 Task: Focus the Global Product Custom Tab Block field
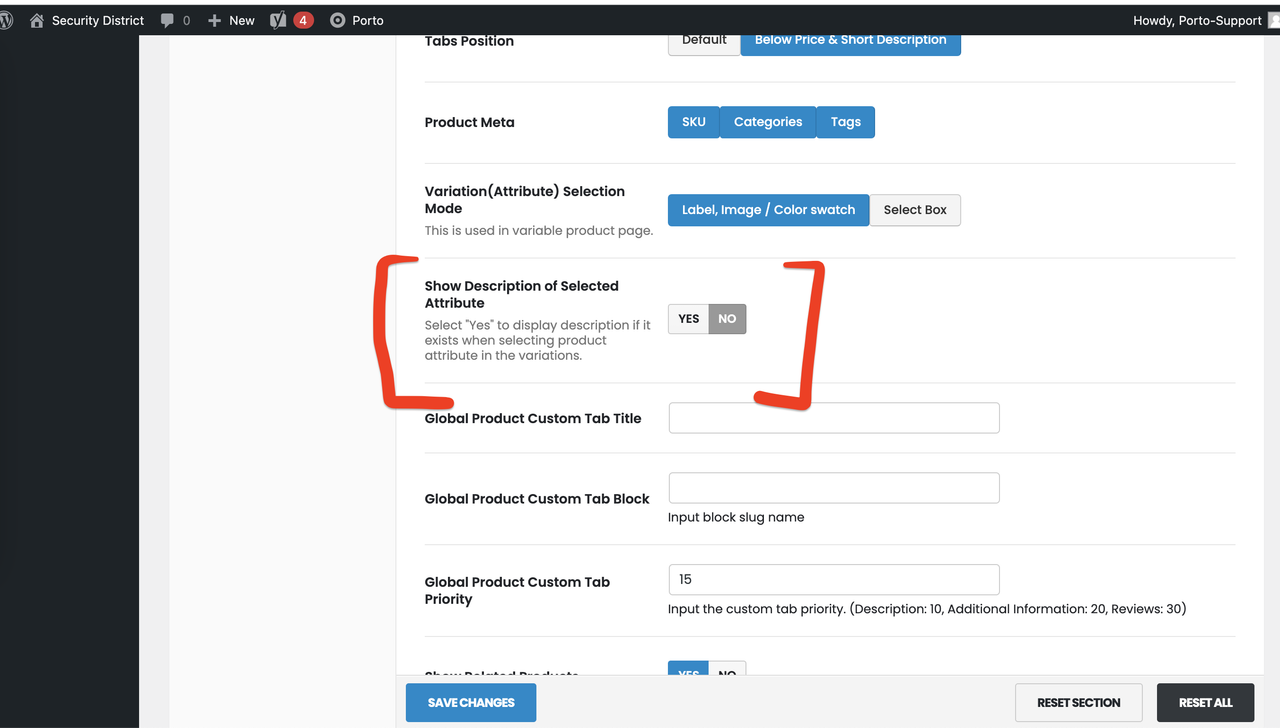[x=834, y=488]
